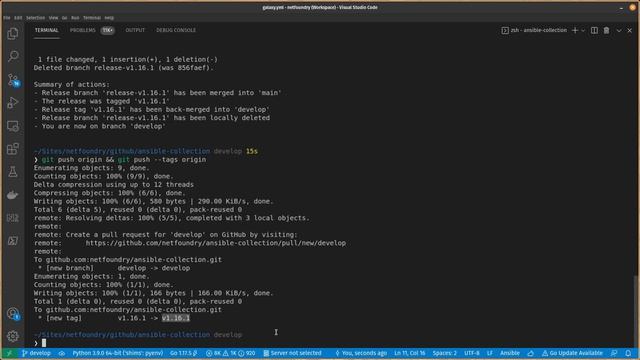Open the Go menu
Viewport: 640px width, 360px height.
point(64,18)
